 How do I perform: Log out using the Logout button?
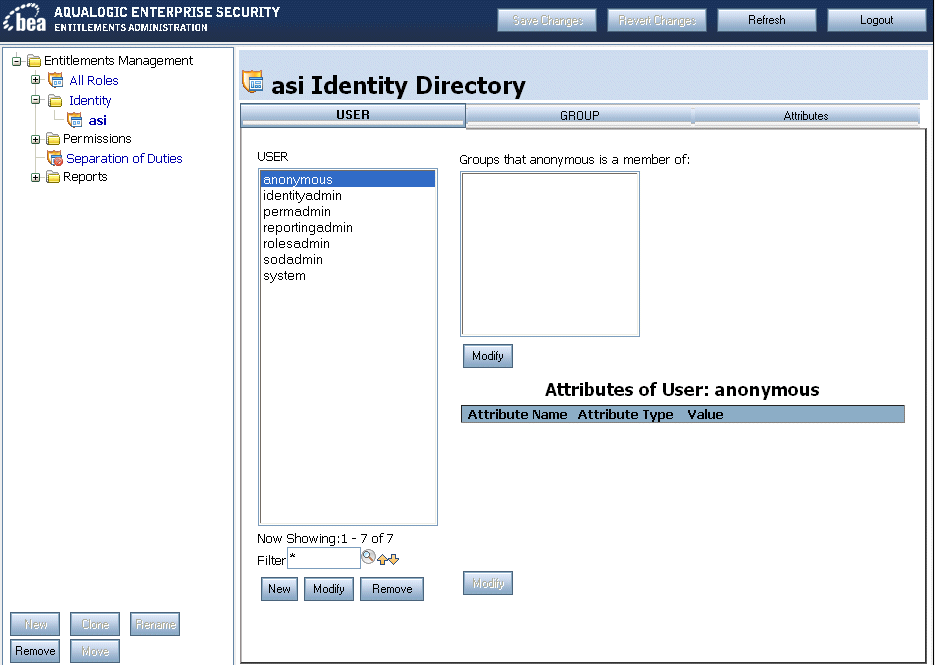(x=877, y=20)
